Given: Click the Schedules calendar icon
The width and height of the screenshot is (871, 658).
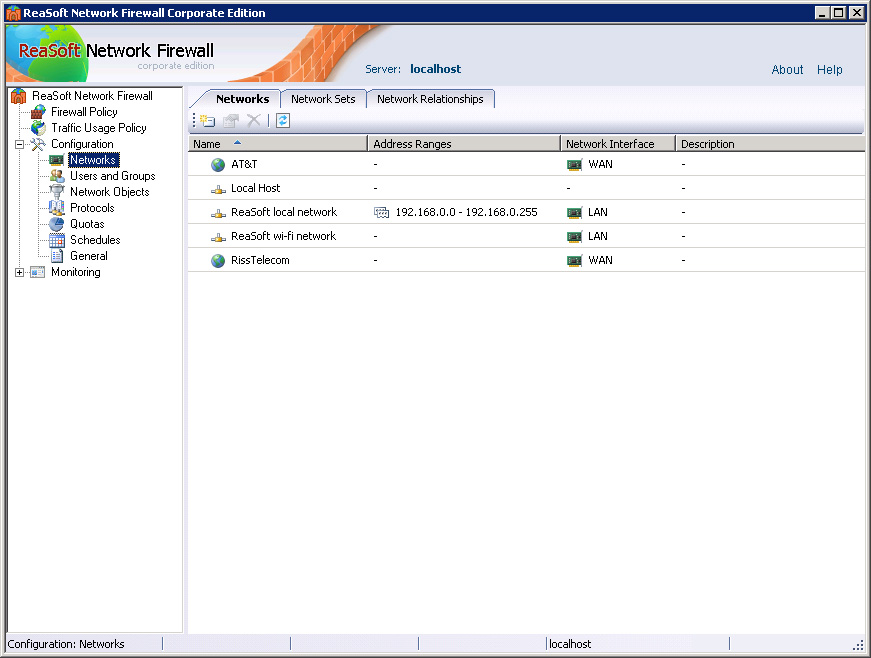Looking at the screenshot, I should pyautogui.click(x=57, y=240).
